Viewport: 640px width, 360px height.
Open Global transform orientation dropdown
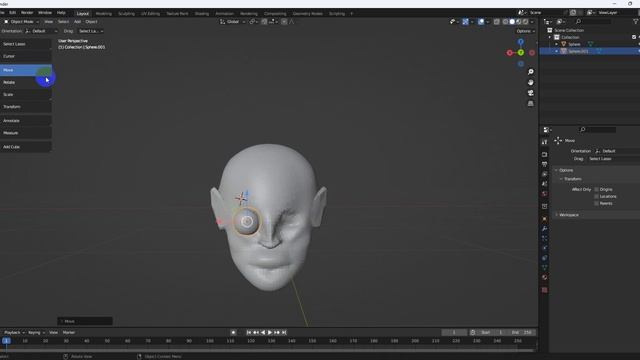[x=232, y=22]
